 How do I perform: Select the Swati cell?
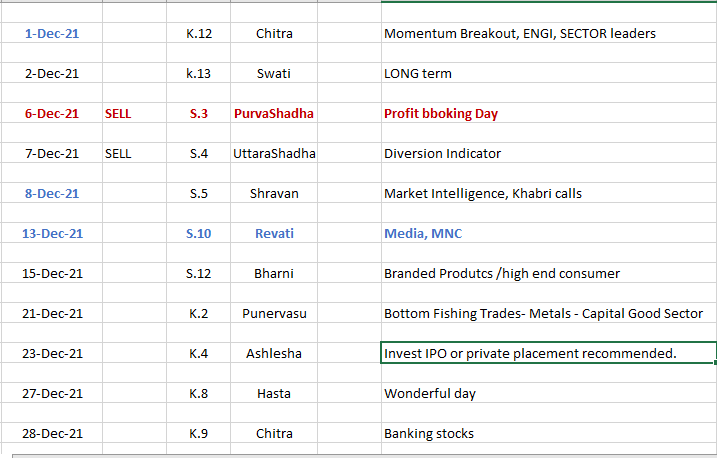pos(274,74)
